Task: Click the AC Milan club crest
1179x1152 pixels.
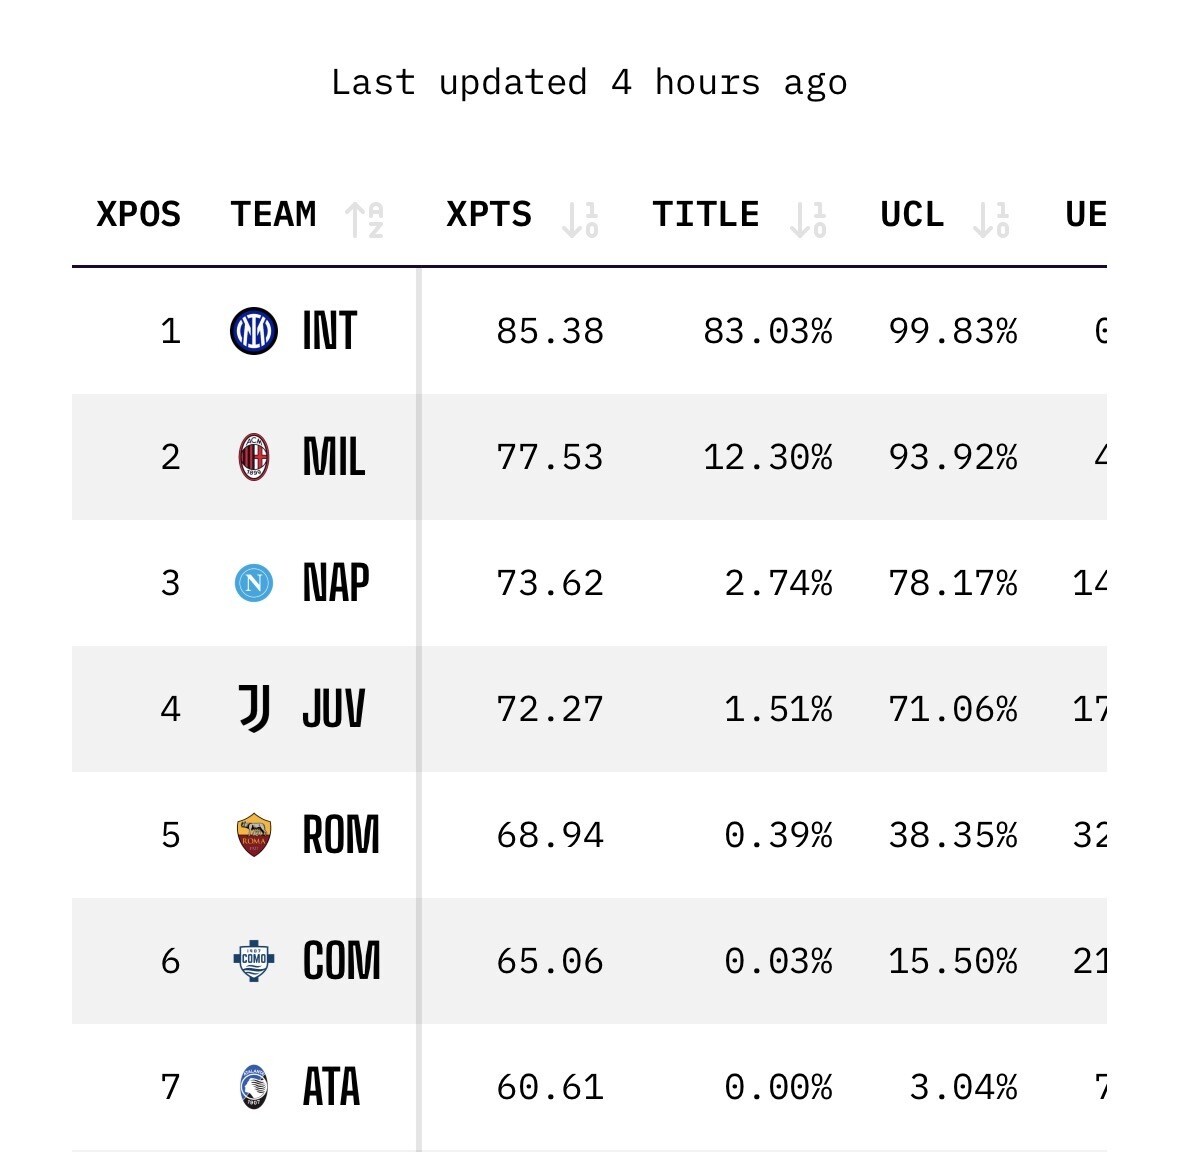Action: (254, 457)
